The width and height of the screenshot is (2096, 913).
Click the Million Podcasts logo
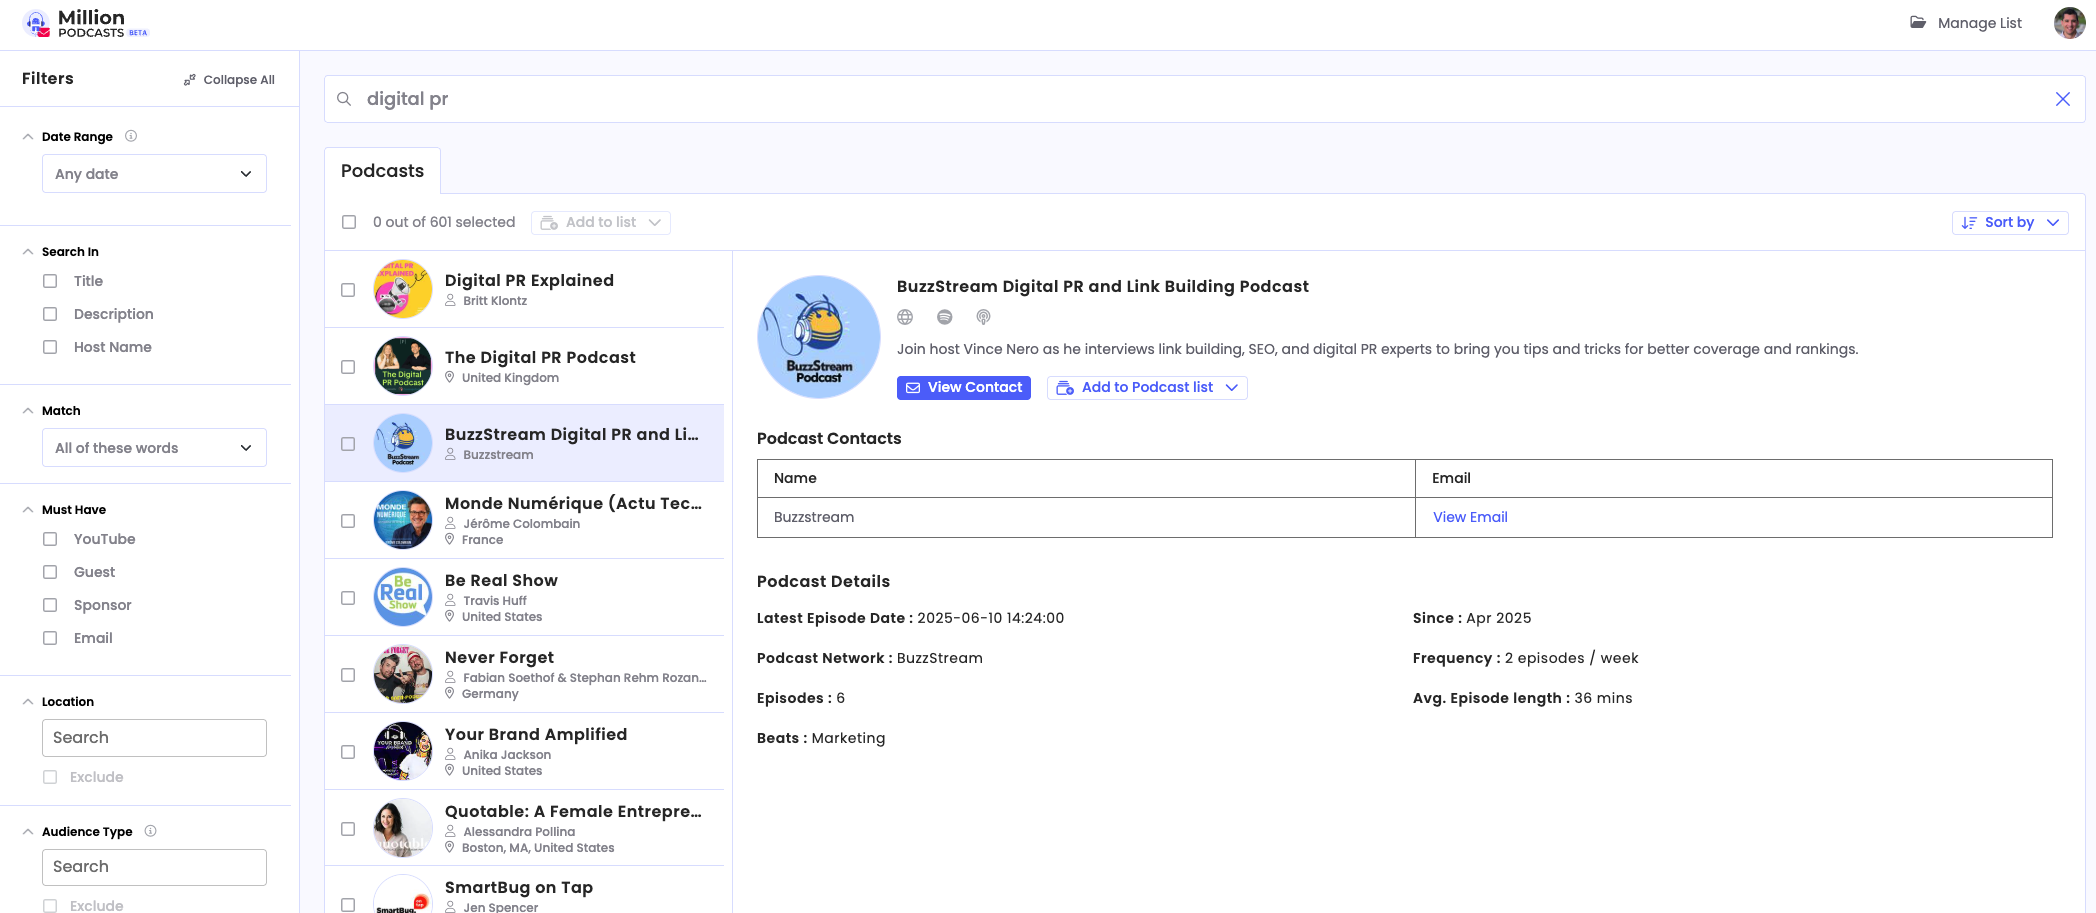click(86, 23)
